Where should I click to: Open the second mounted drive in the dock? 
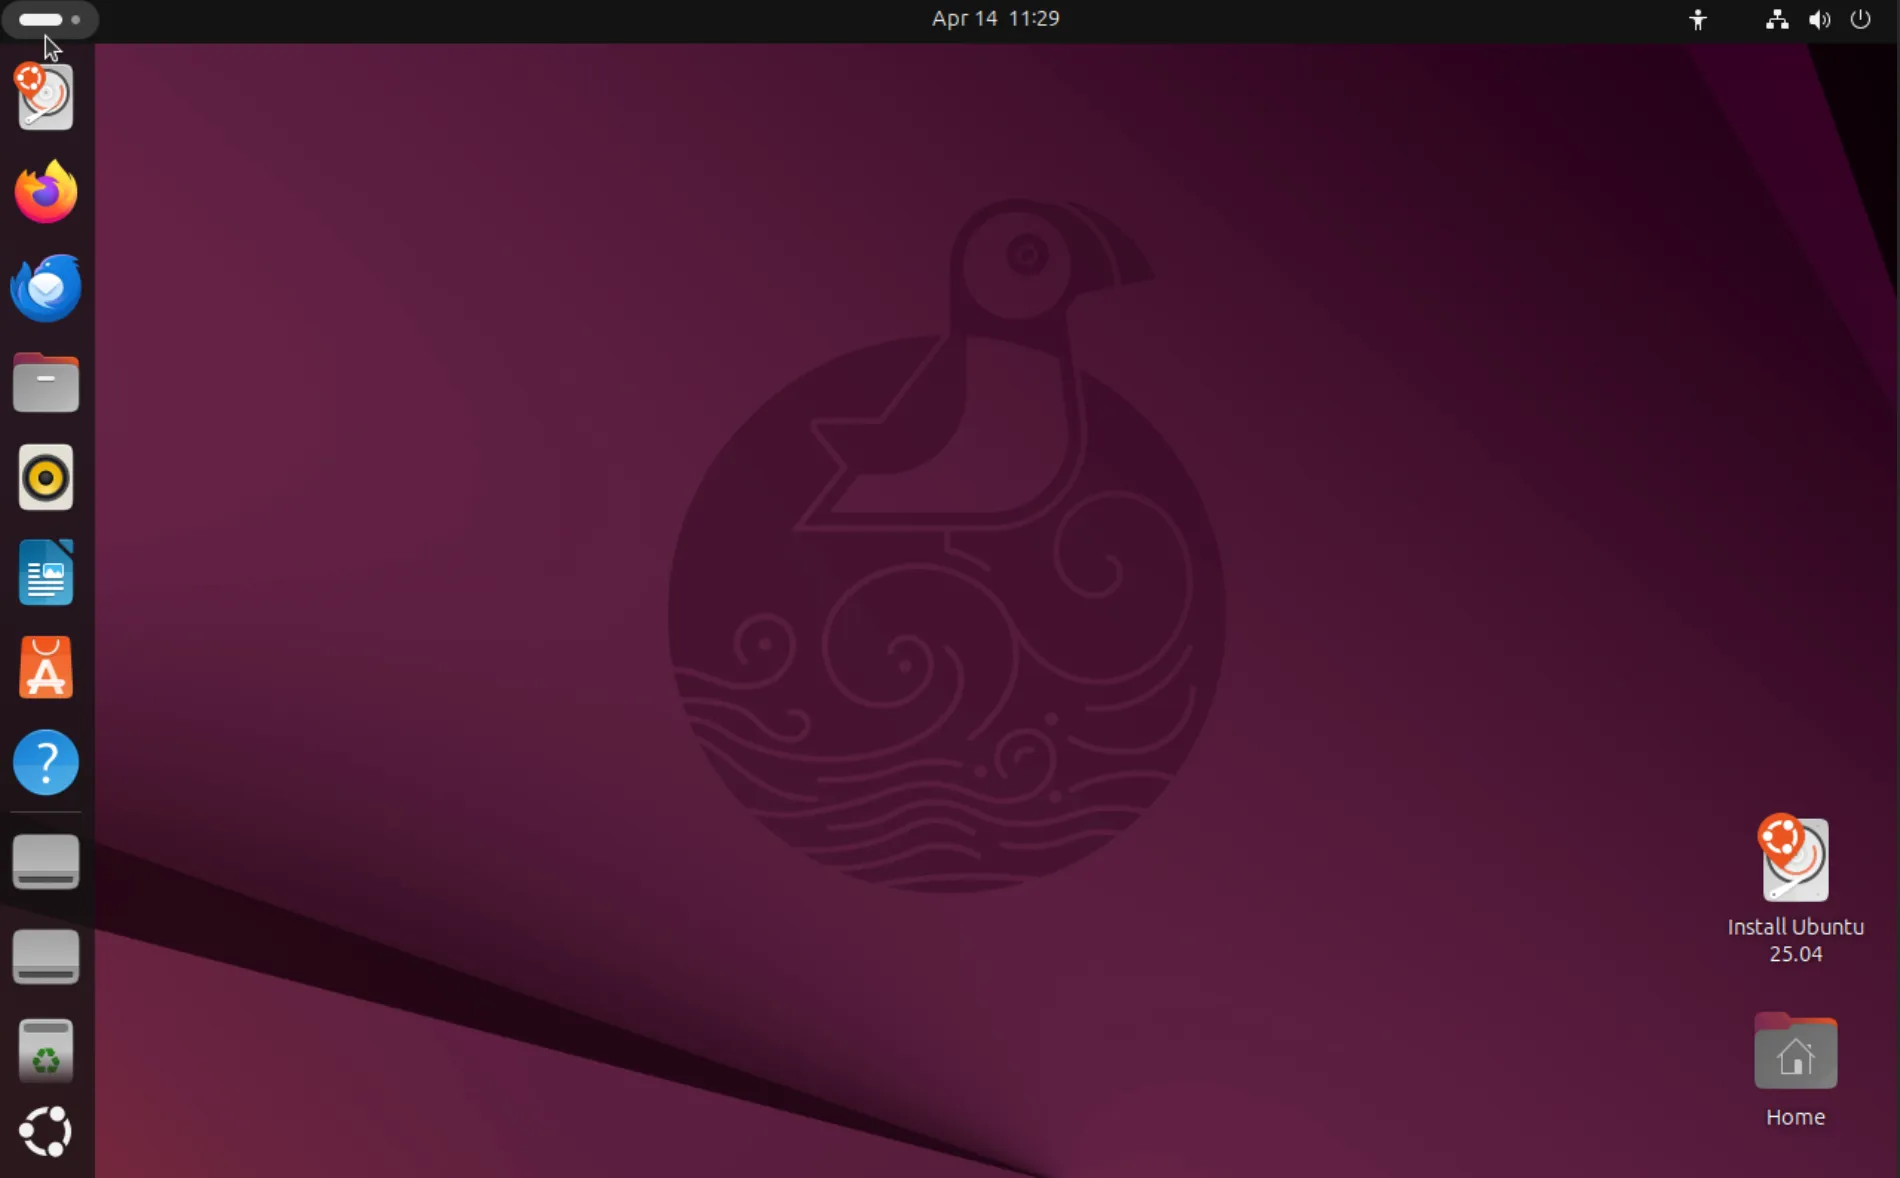click(x=45, y=956)
